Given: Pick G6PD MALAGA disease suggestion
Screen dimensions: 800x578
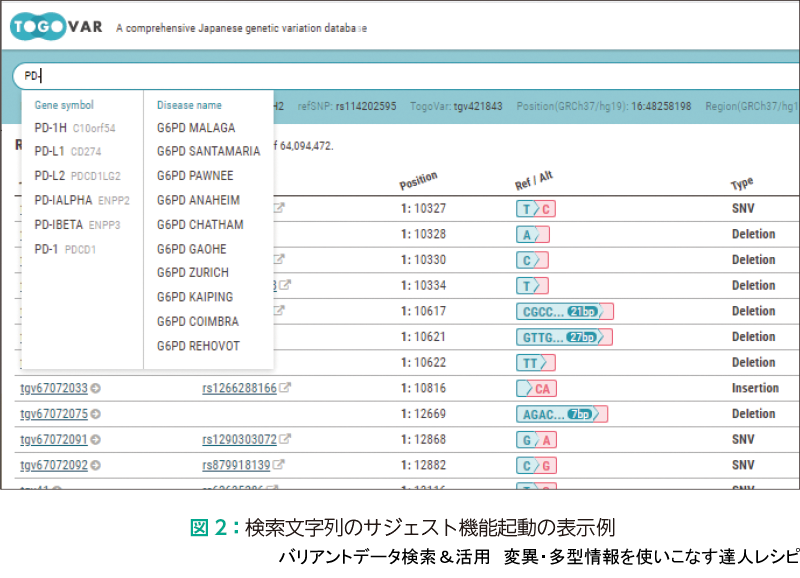Looking at the screenshot, I should click(x=196, y=128).
